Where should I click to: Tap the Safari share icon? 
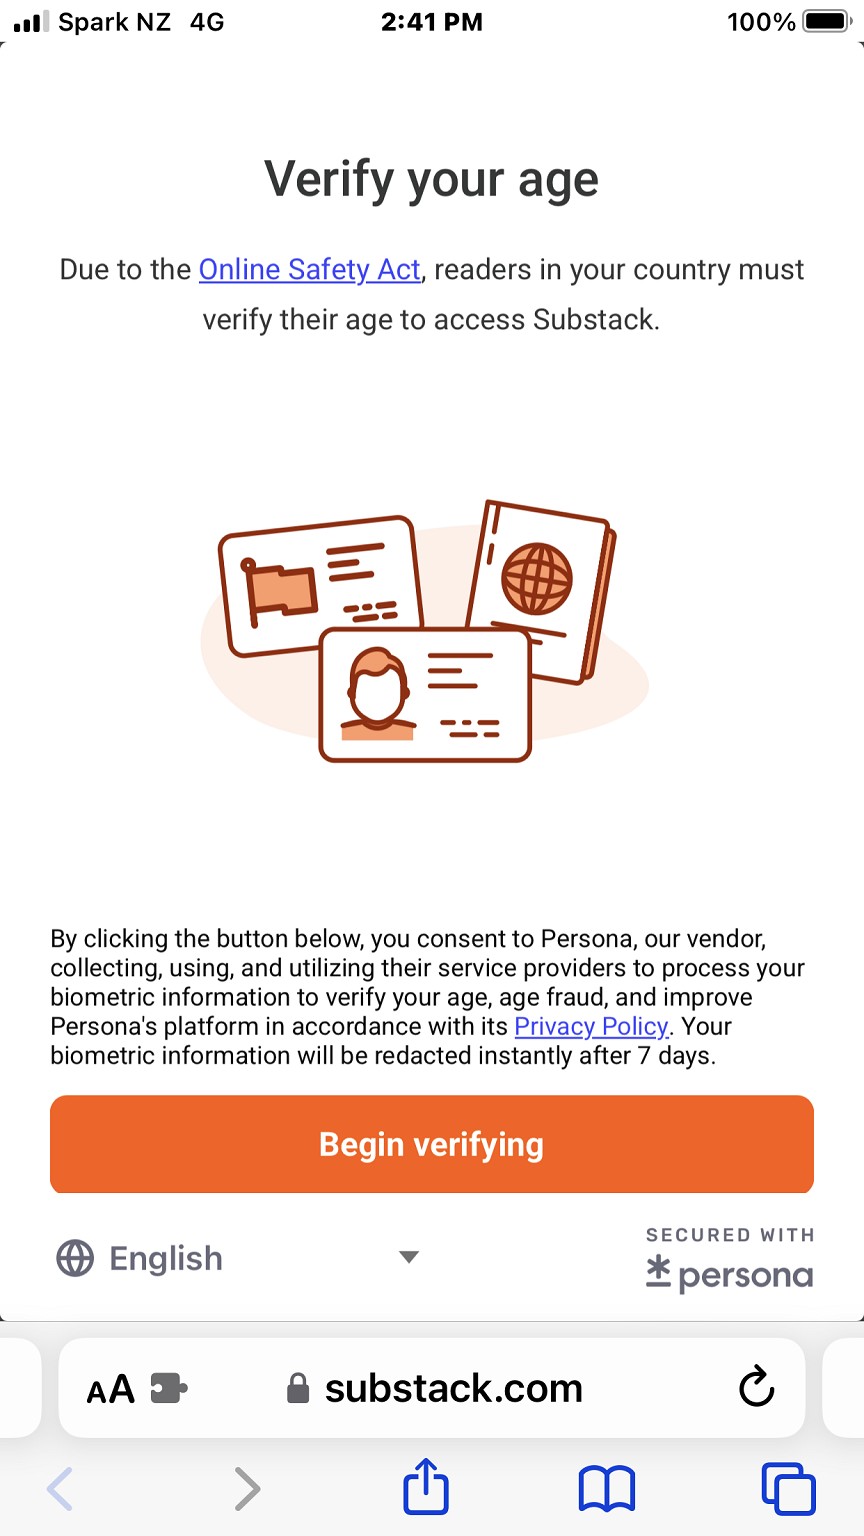coord(426,1489)
